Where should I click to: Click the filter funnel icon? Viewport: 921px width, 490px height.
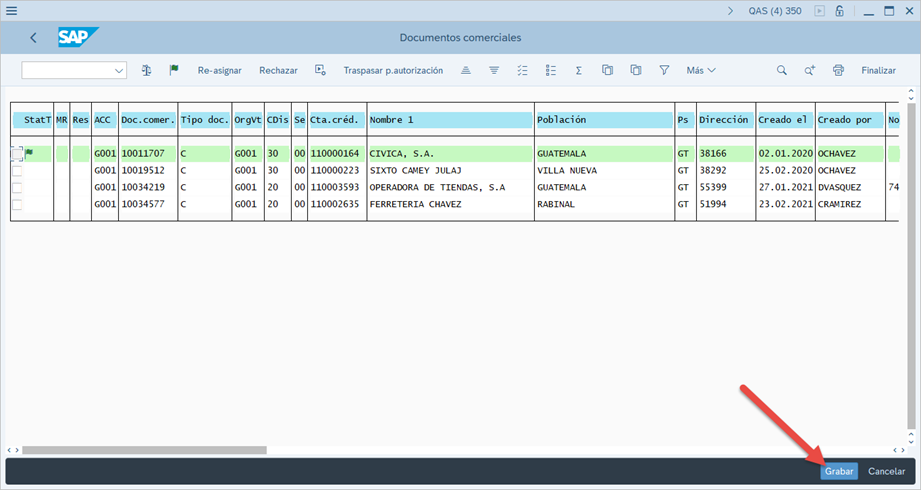[x=664, y=70]
